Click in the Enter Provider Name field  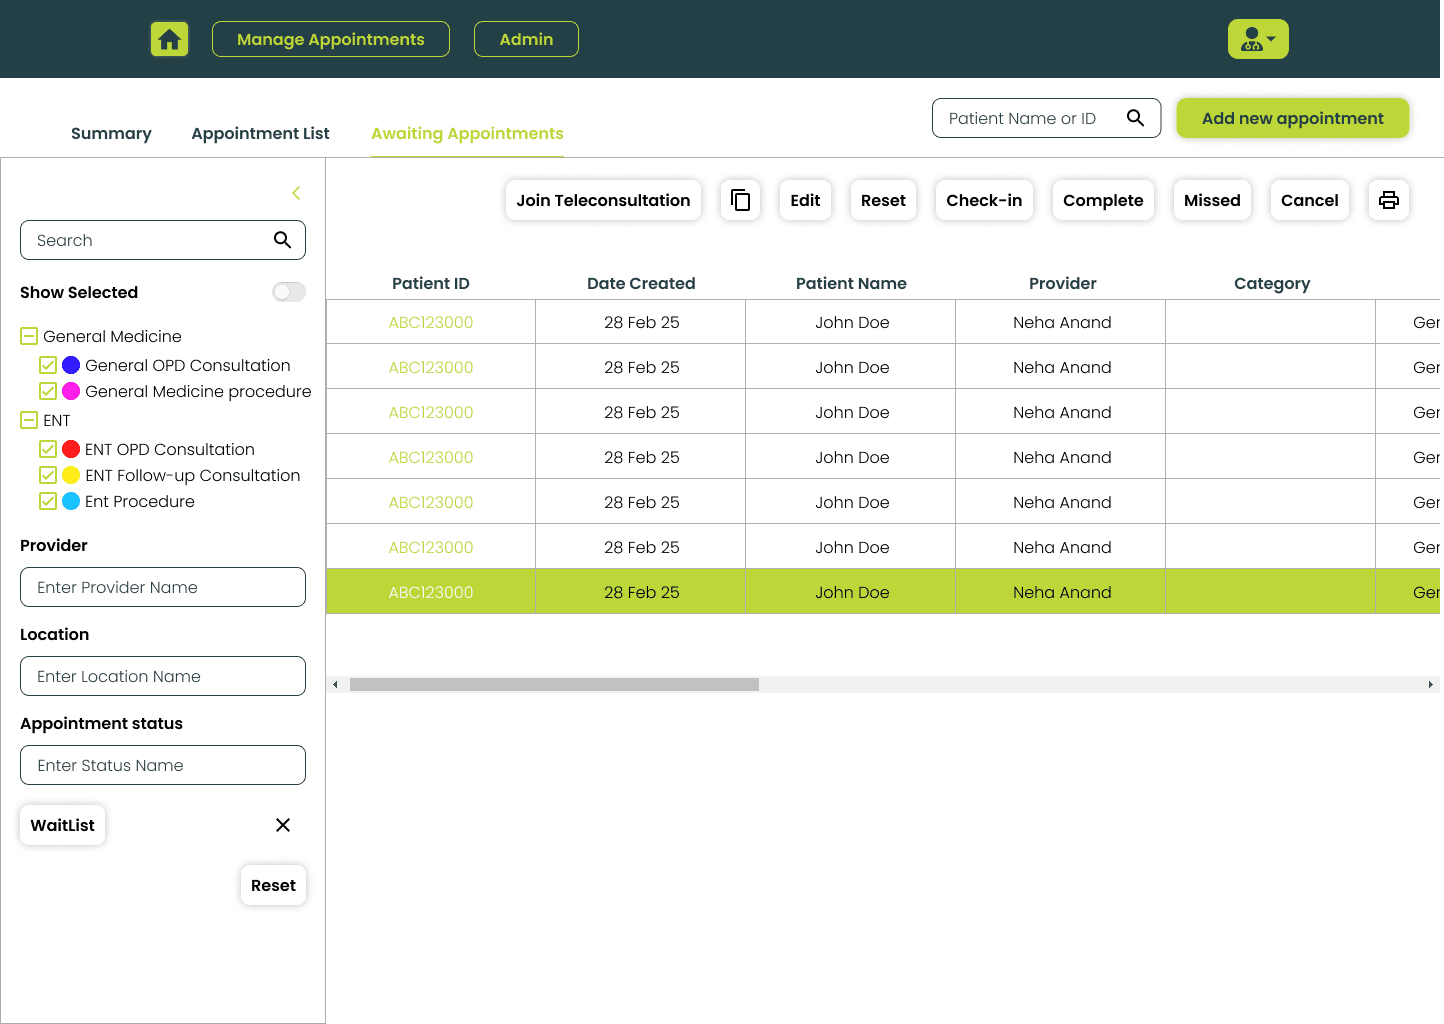coord(162,587)
